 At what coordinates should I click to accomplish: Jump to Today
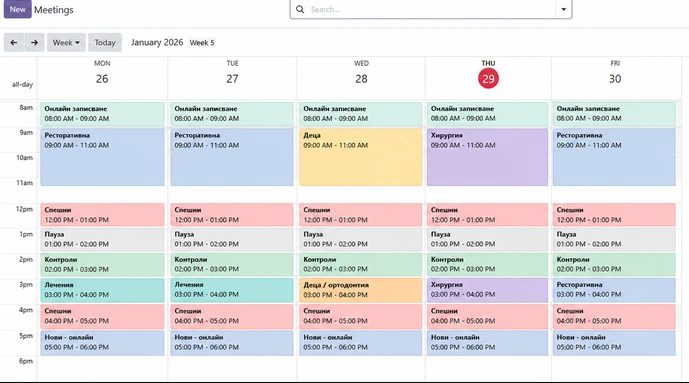(x=105, y=43)
